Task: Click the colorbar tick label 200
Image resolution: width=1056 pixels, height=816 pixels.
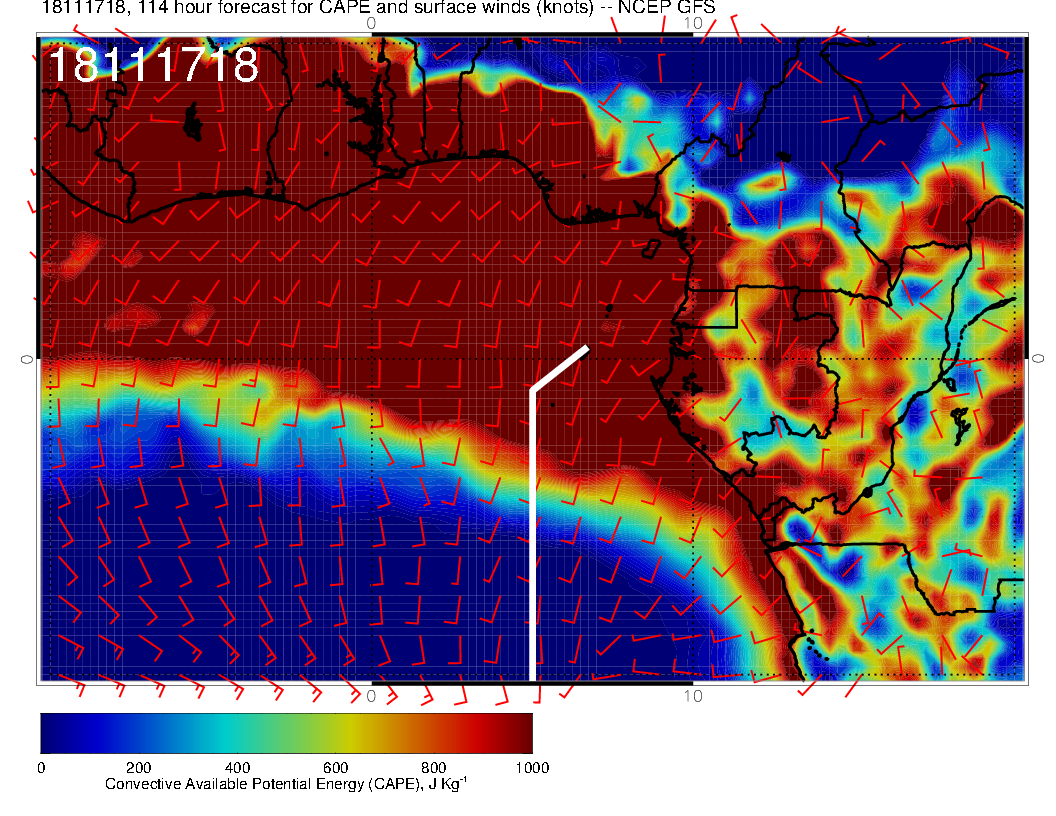Action: tap(139, 768)
